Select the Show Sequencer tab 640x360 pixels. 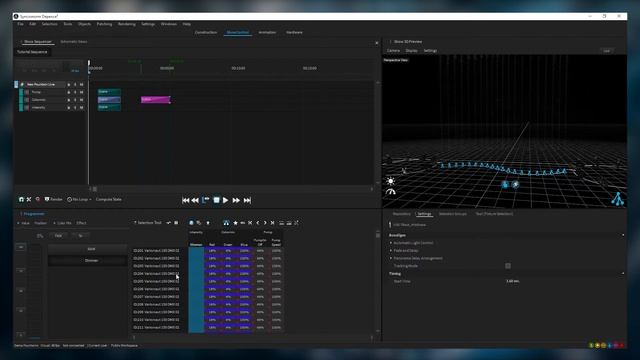tap(38, 42)
